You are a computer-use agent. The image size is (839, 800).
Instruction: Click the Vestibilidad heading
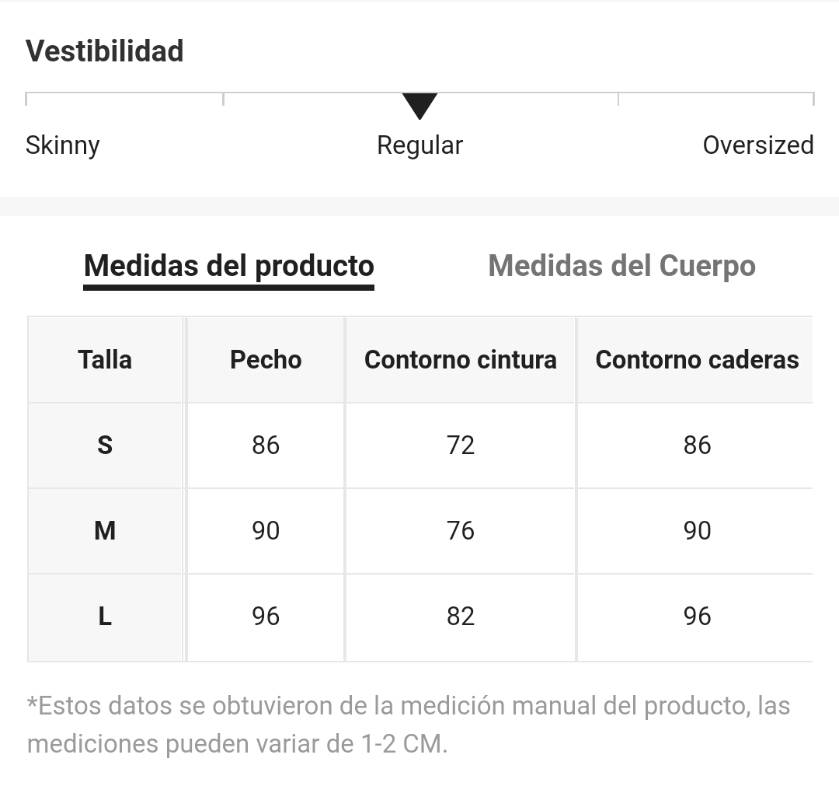pos(105,51)
